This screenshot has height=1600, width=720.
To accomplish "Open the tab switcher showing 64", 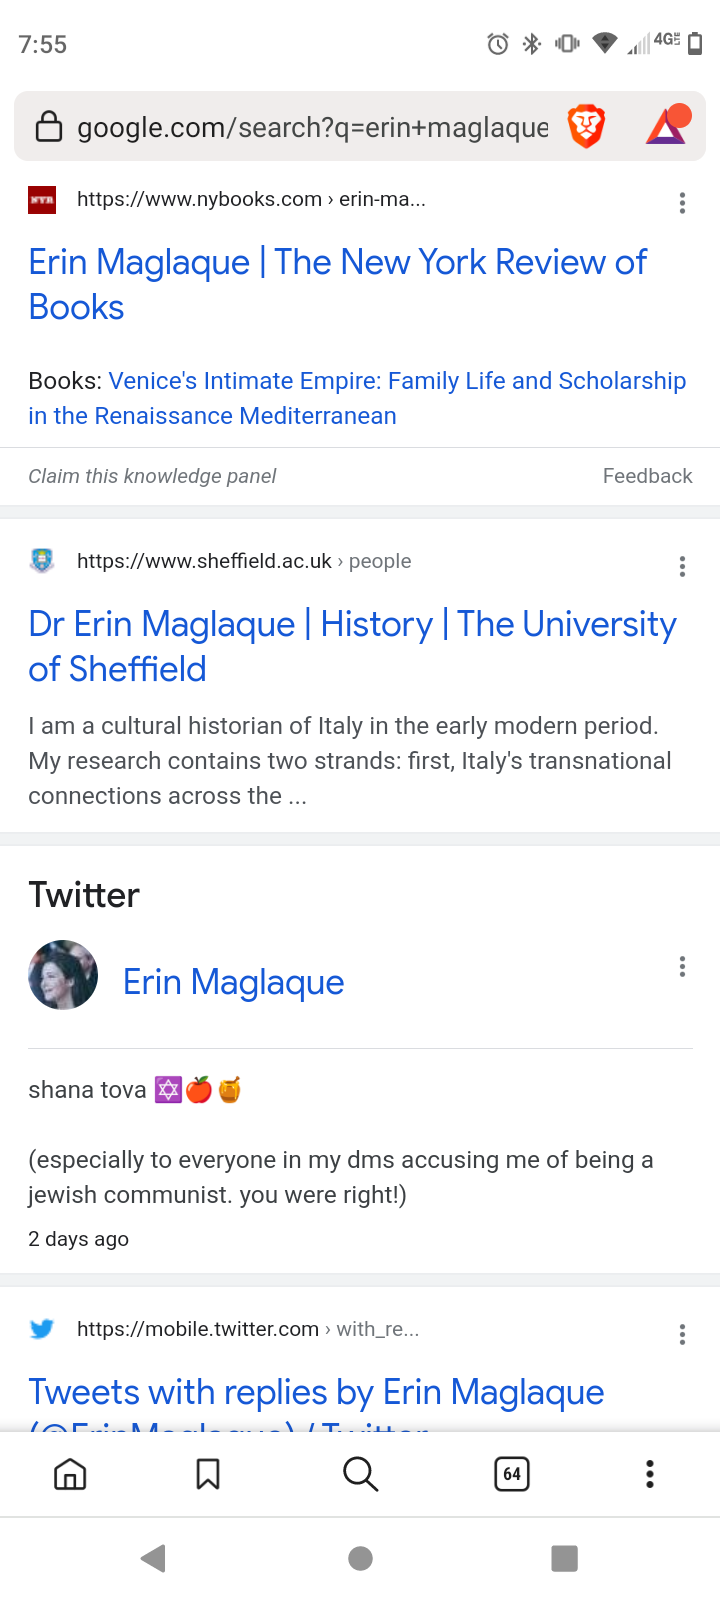I will point(512,1474).
